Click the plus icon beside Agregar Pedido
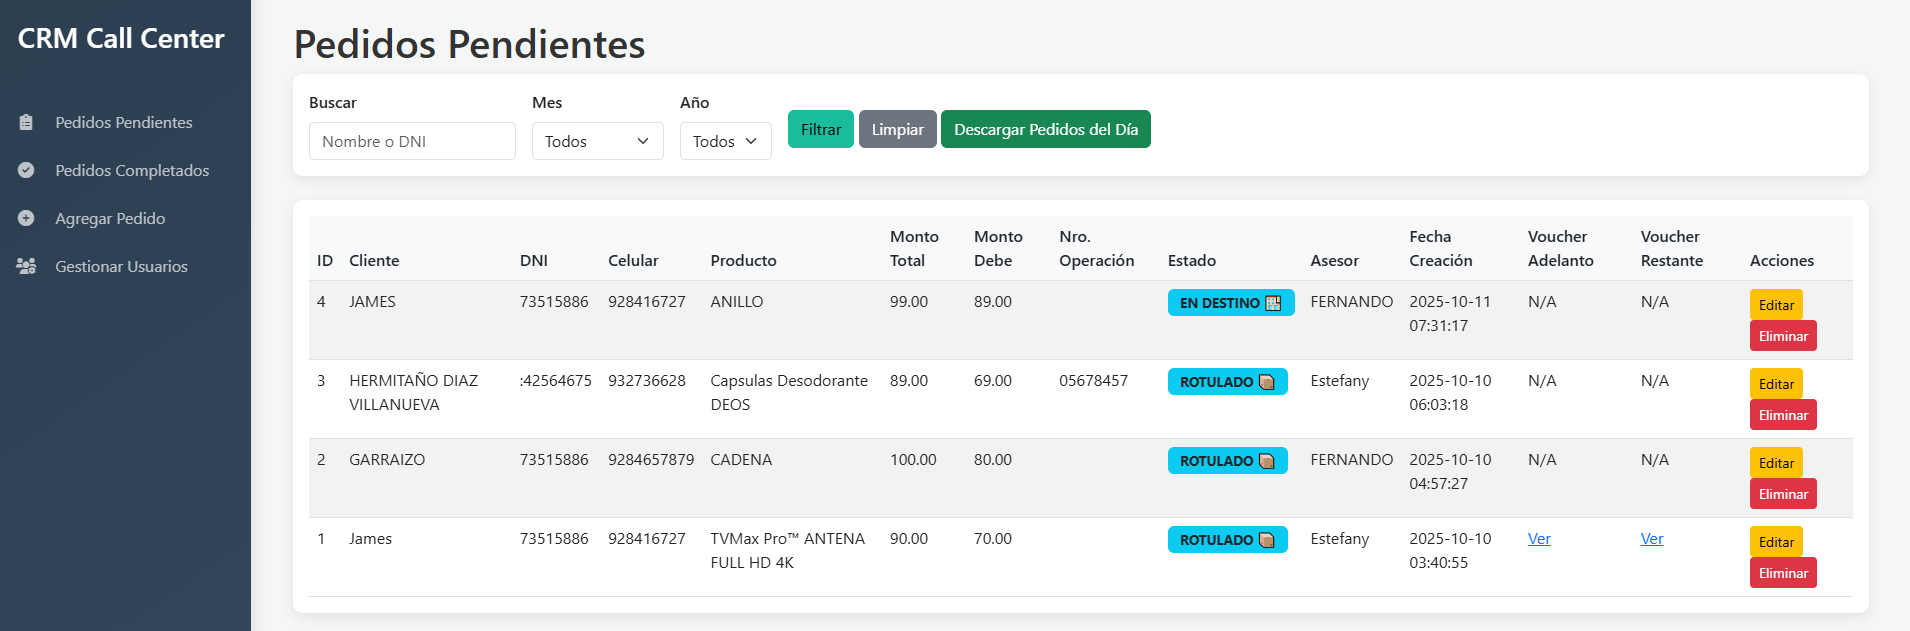This screenshot has height=631, width=1910. 26,218
